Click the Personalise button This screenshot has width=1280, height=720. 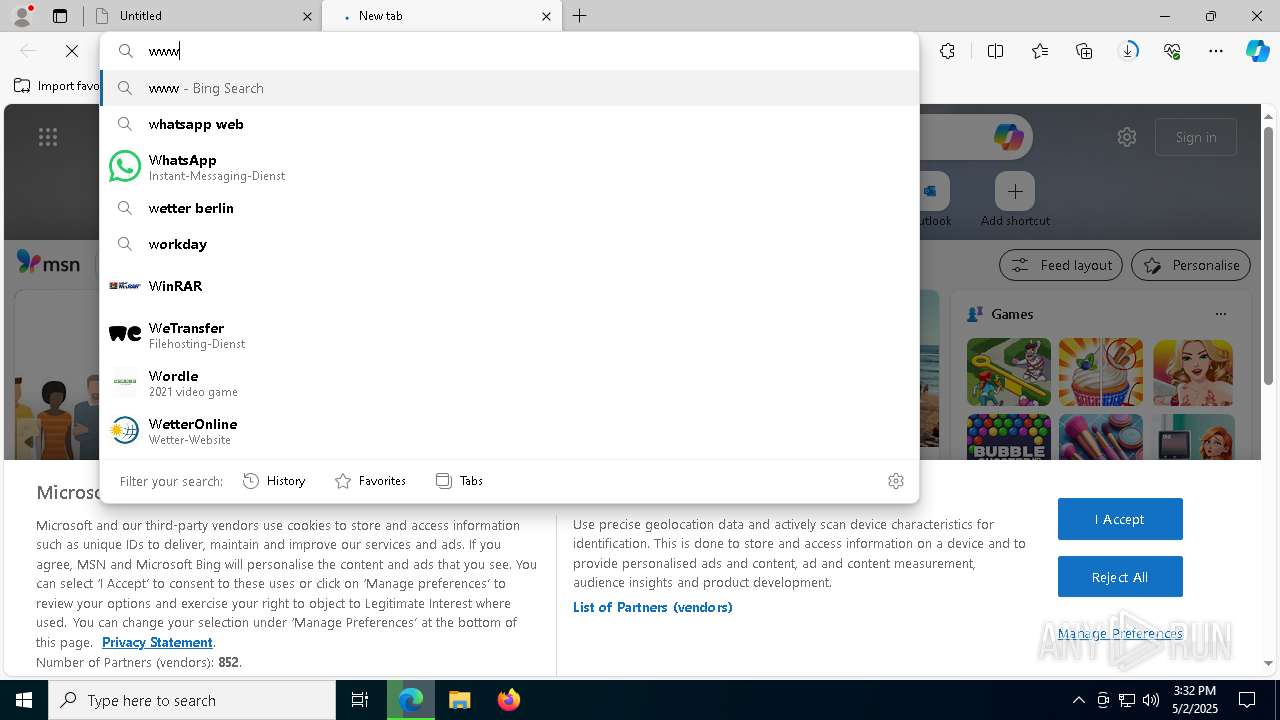[x=1191, y=265]
